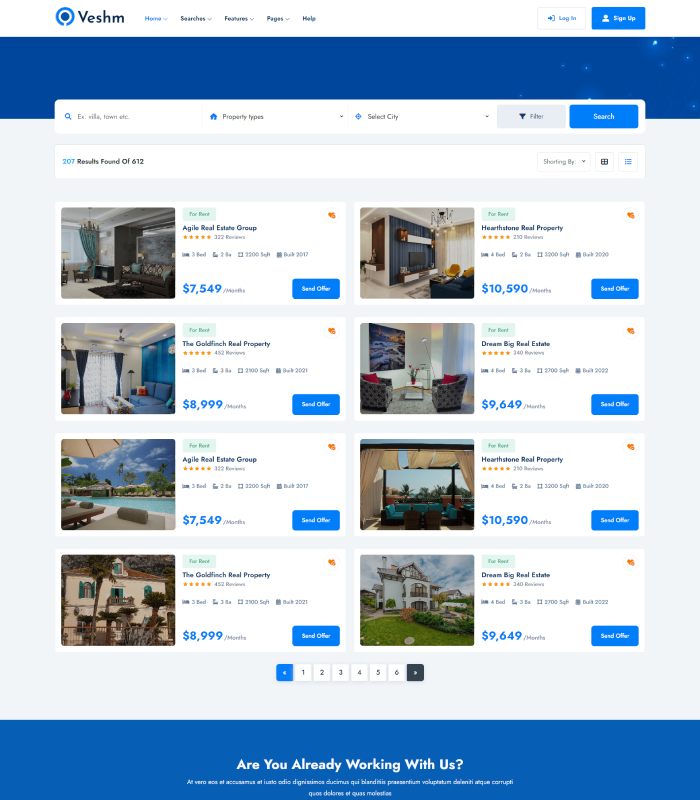700x800 pixels.
Task: Click the Filter button
Action: (531, 117)
